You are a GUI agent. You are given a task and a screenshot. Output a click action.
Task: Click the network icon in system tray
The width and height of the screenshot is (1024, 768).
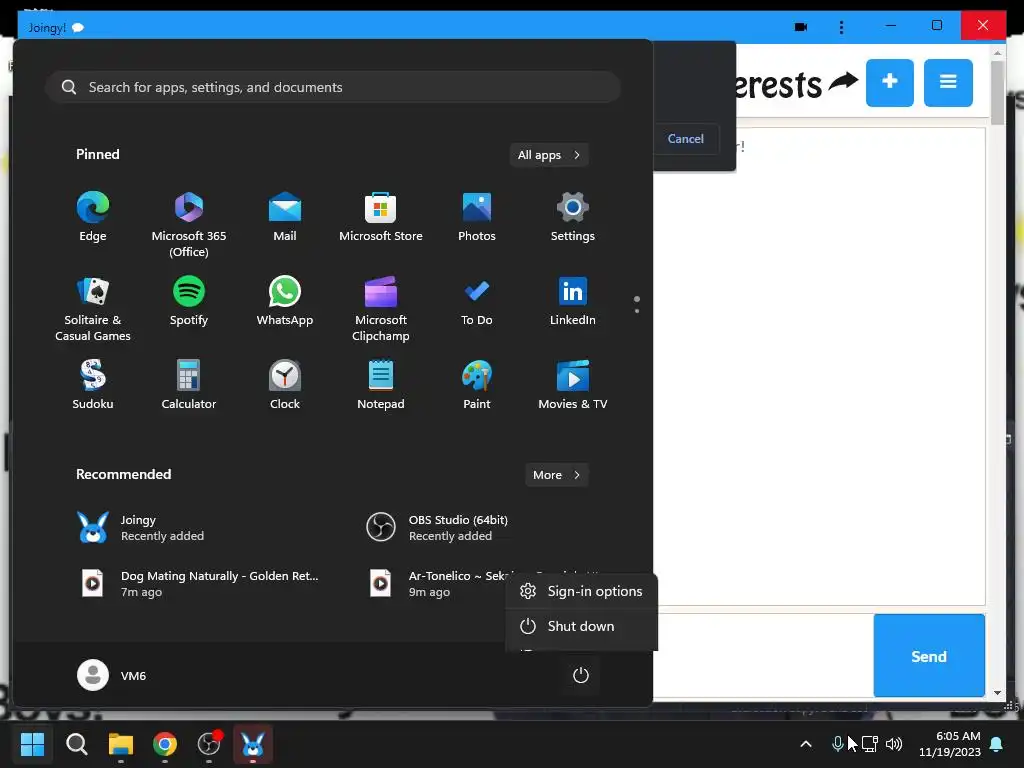[x=870, y=744]
